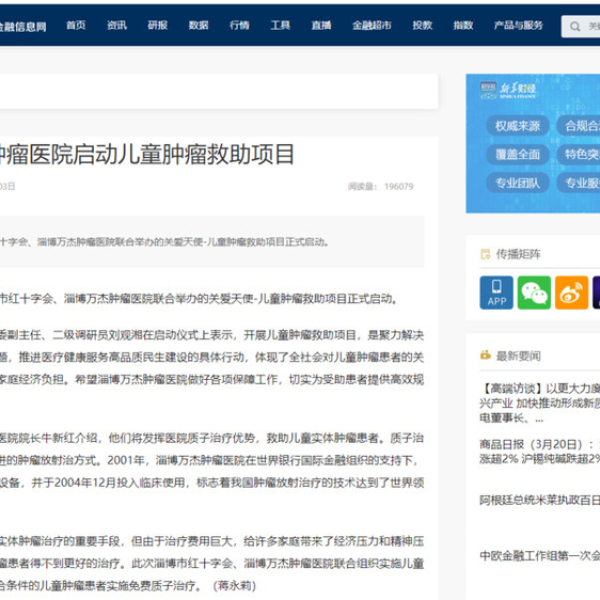The width and height of the screenshot is (600, 600).
Task: Read the 中欧金融工作组 news item
Action: [x=538, y=553]
